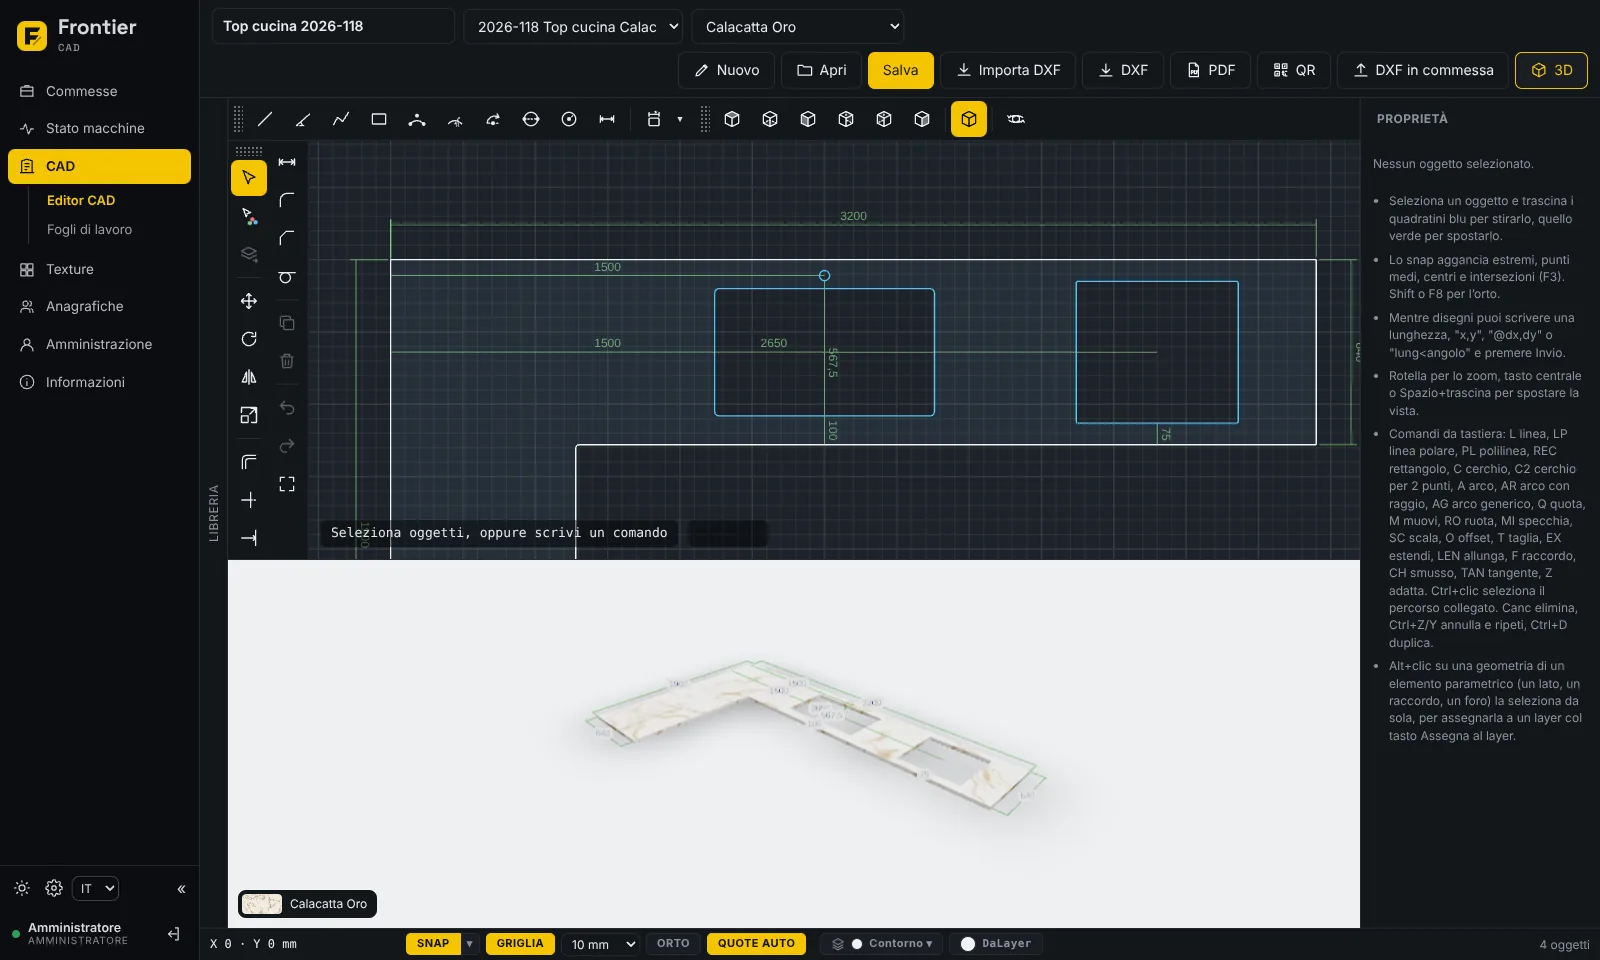Select the Polar line angle tool

pos(303,119)
